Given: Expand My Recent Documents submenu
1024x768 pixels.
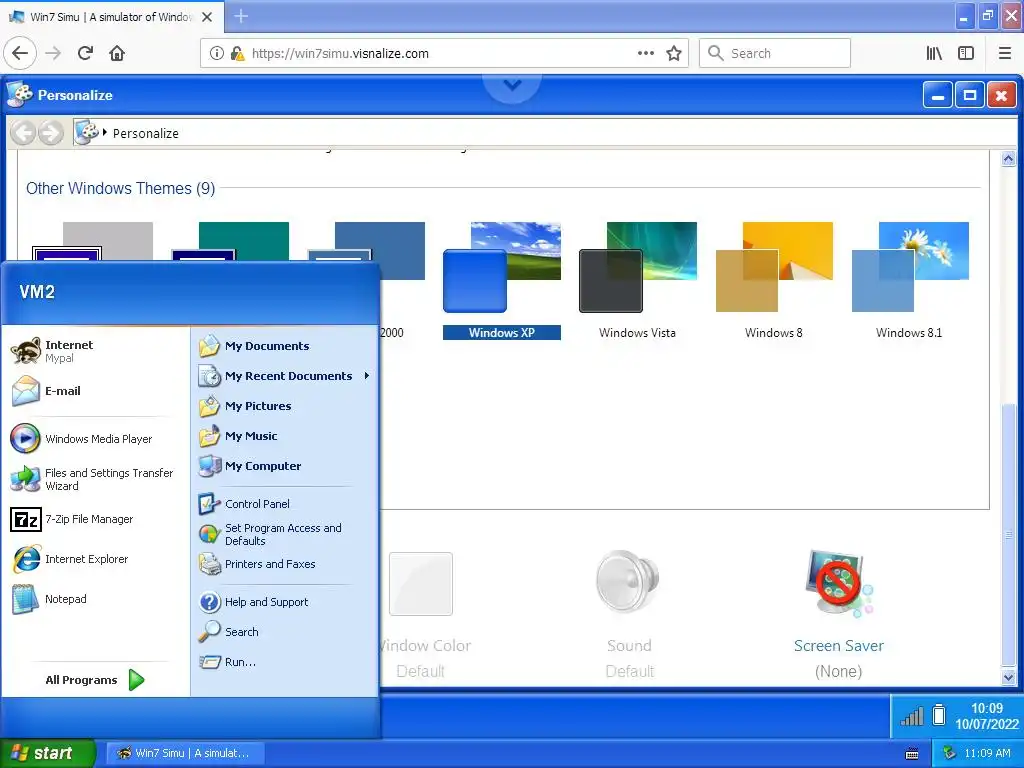Looking at the screenshot, I should pos(285,376).
